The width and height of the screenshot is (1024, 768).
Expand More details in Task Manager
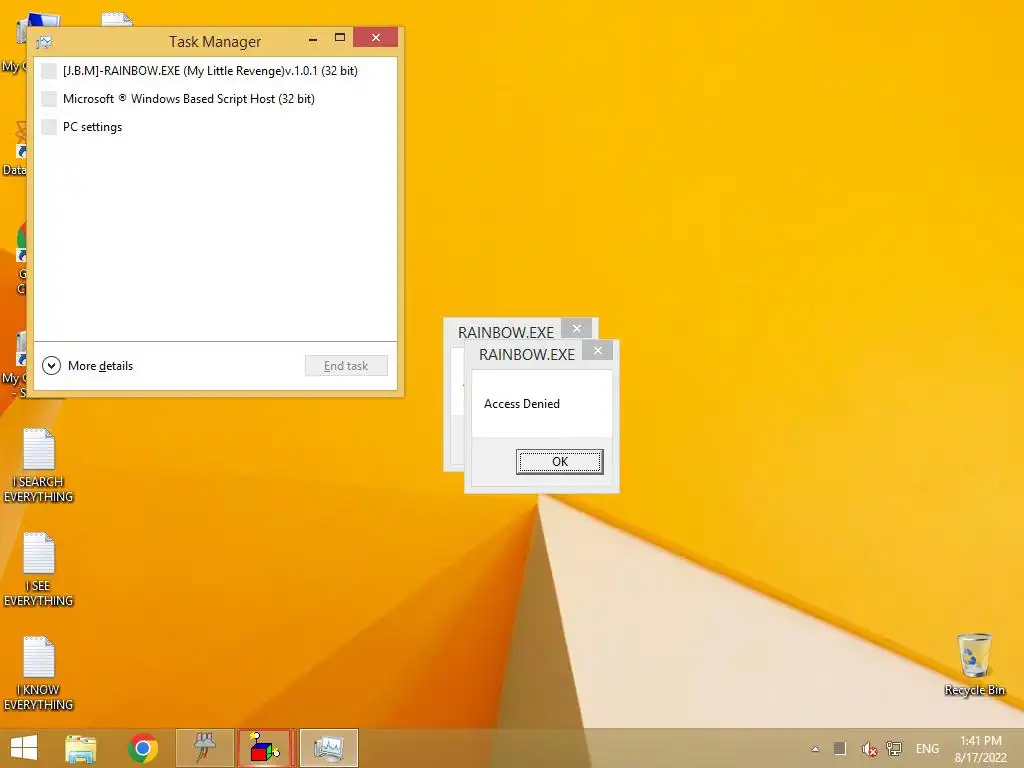[88, 366]
